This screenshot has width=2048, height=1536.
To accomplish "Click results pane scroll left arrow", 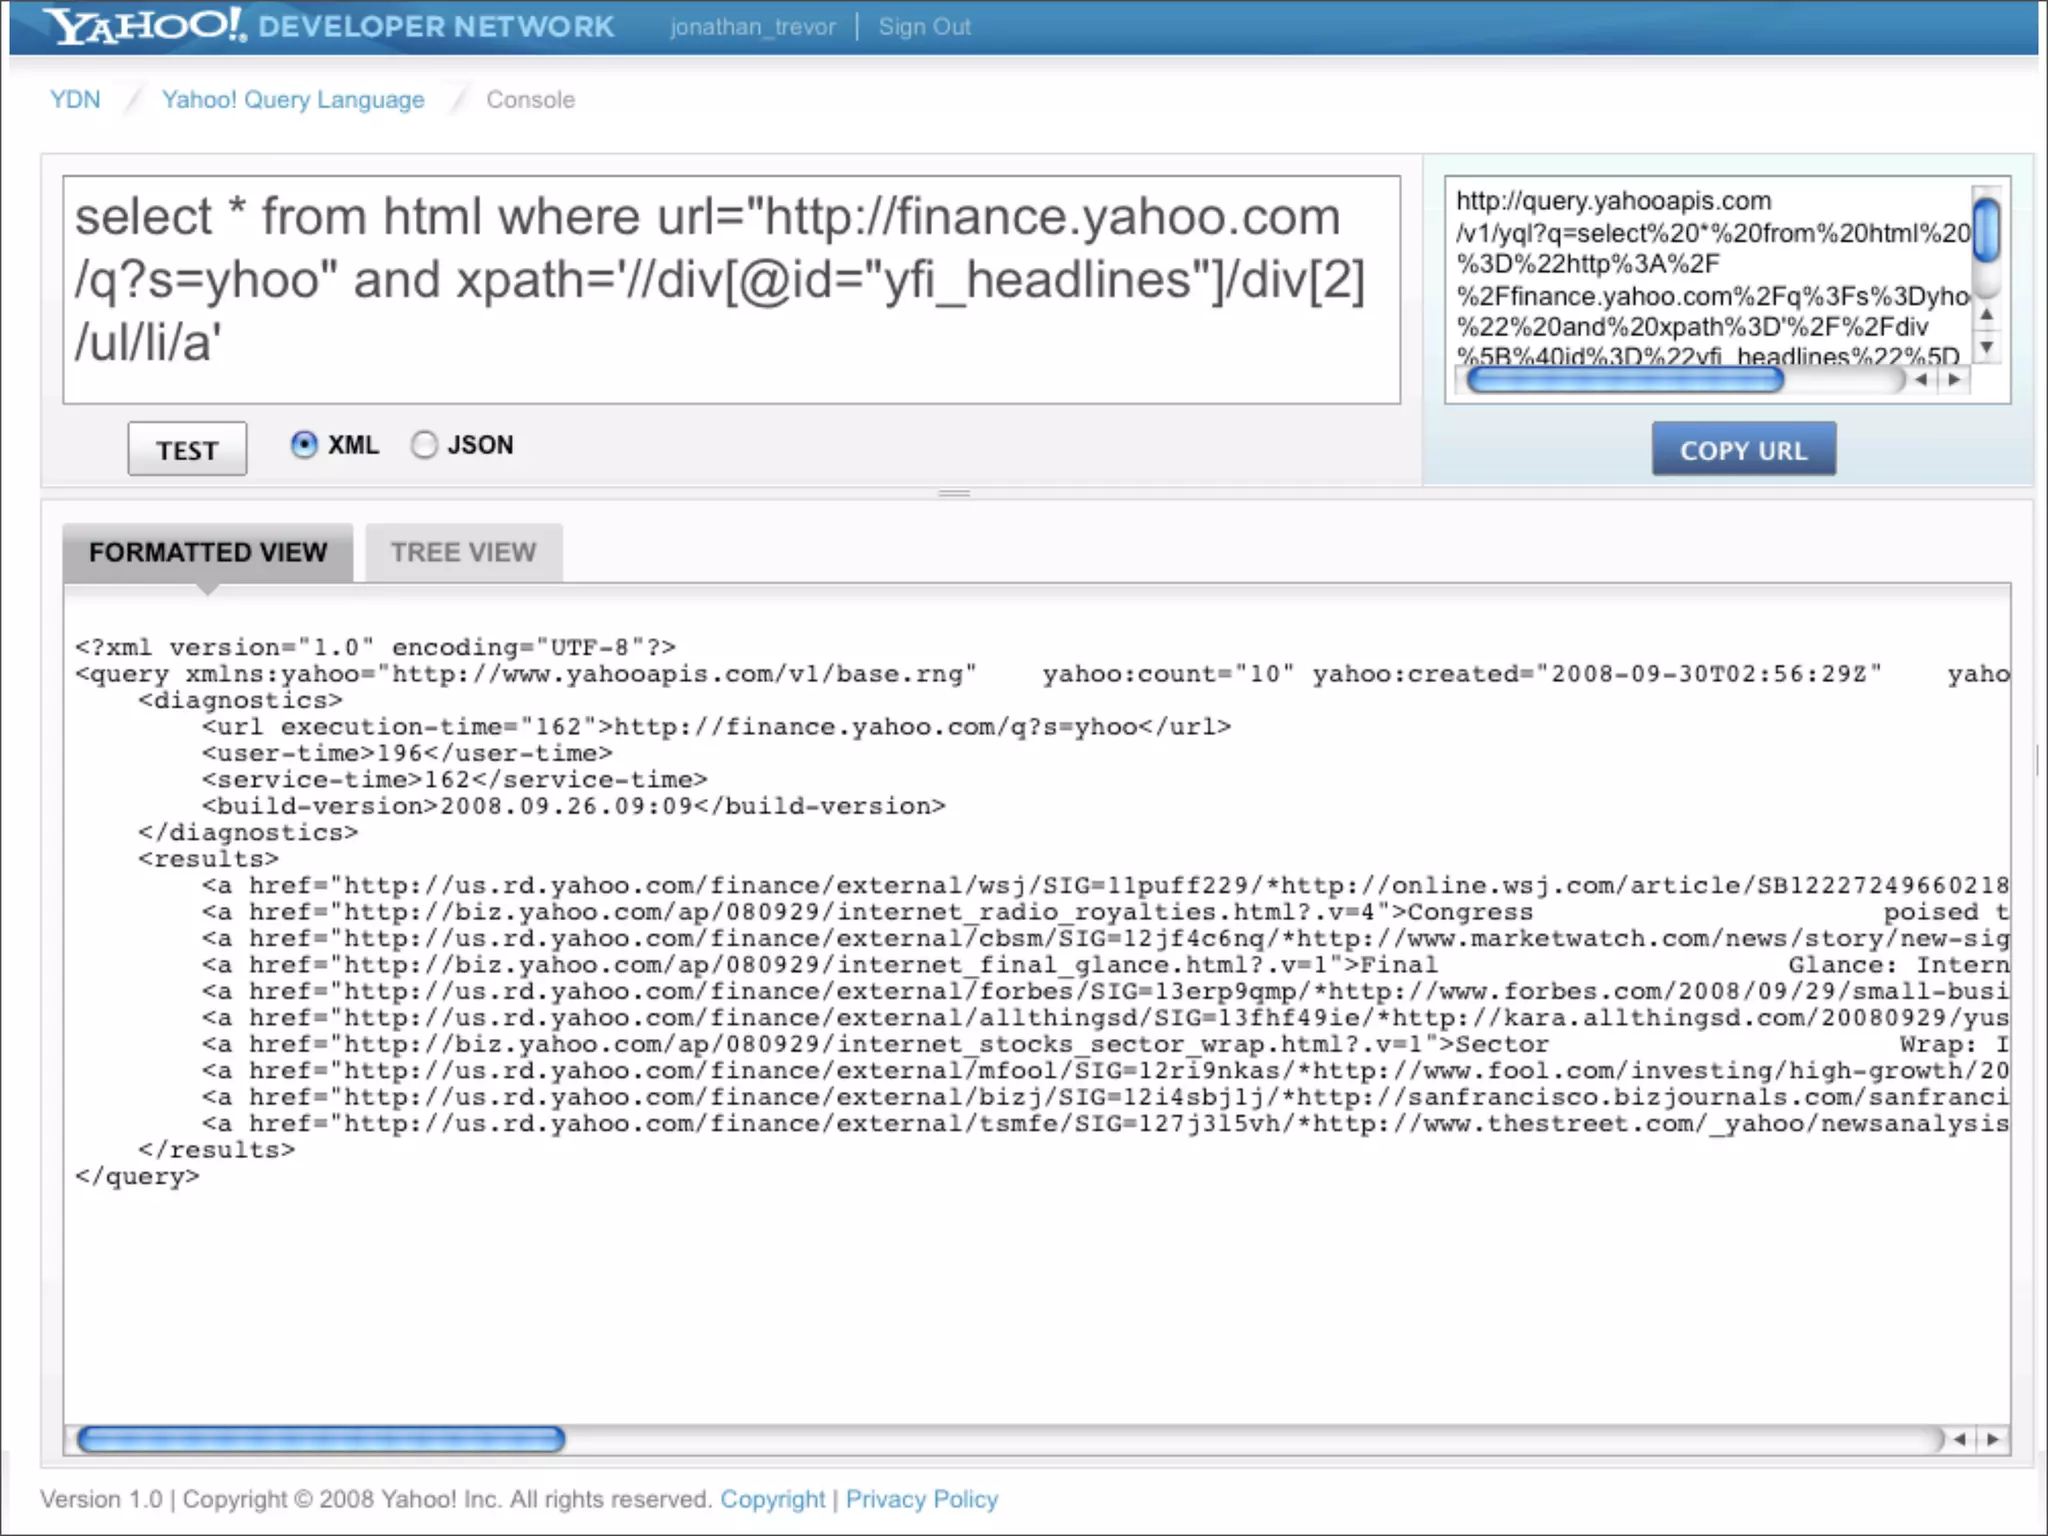I will coord(1960,1439).
